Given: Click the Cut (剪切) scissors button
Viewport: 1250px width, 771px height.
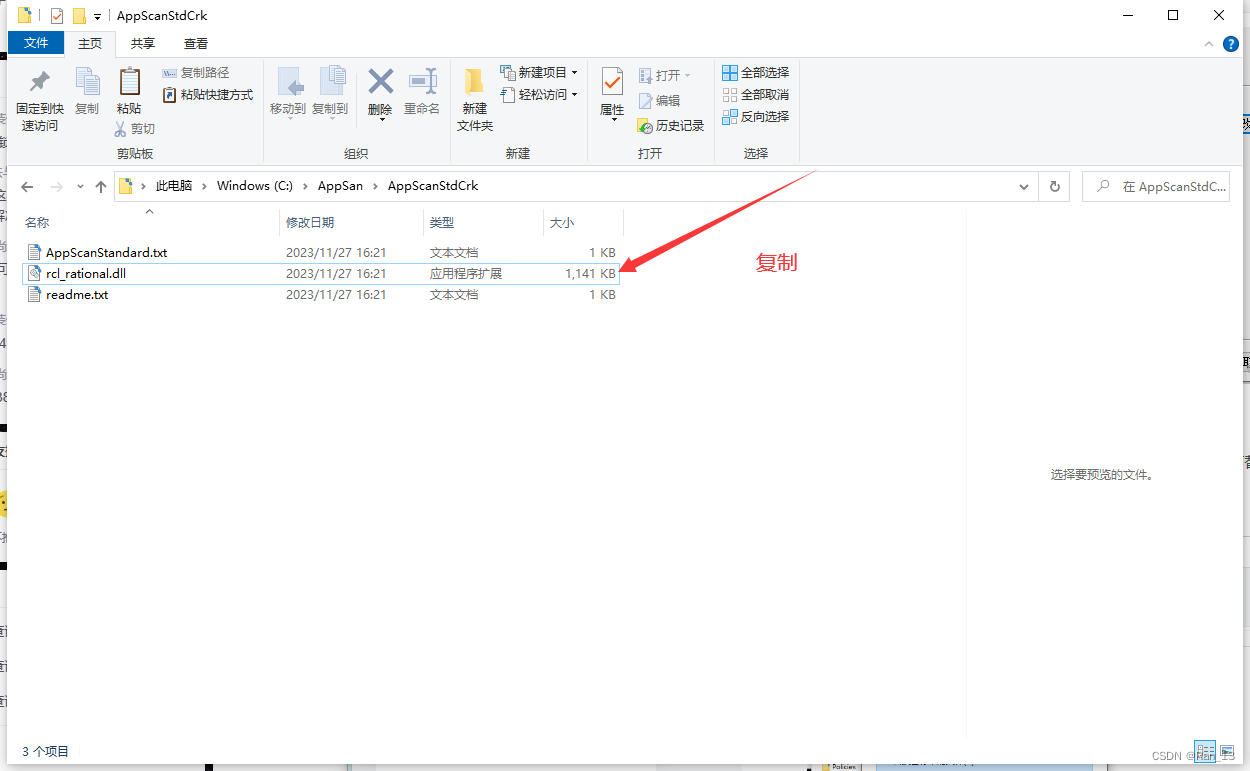Looking at the screenshot, I should click(x=135, y=129).
